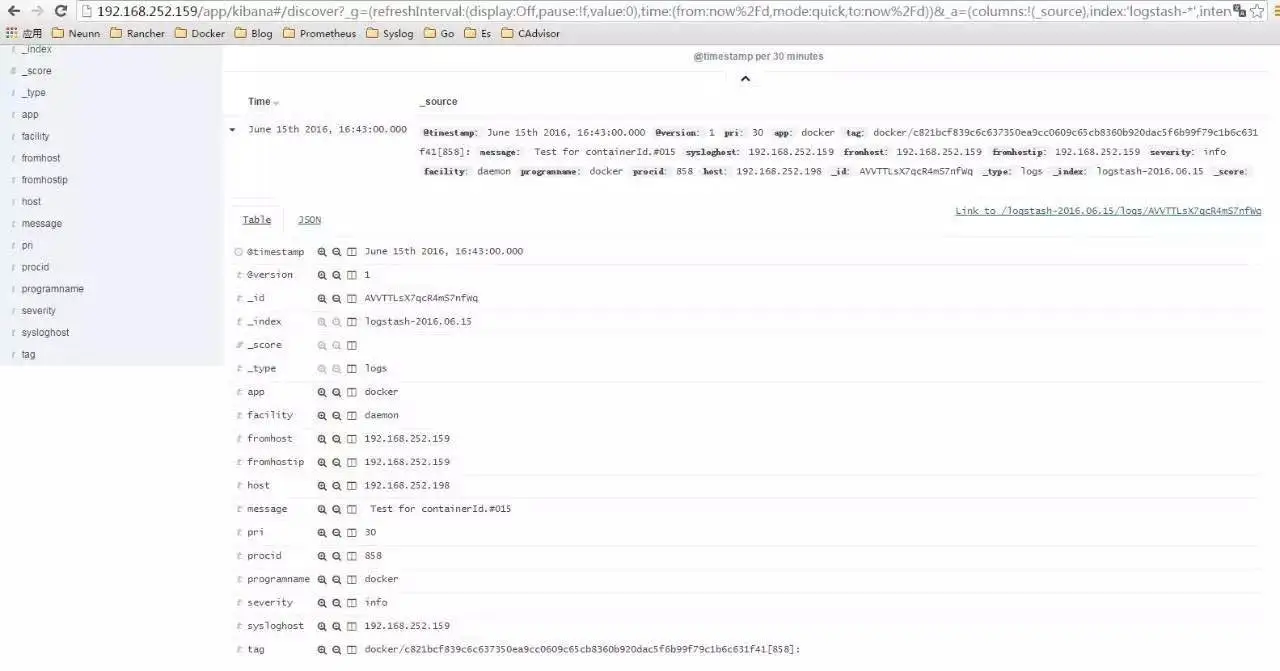The image size is (1280, 671).
Task: Select the programname field in sidebar
Action: [53, 289]
